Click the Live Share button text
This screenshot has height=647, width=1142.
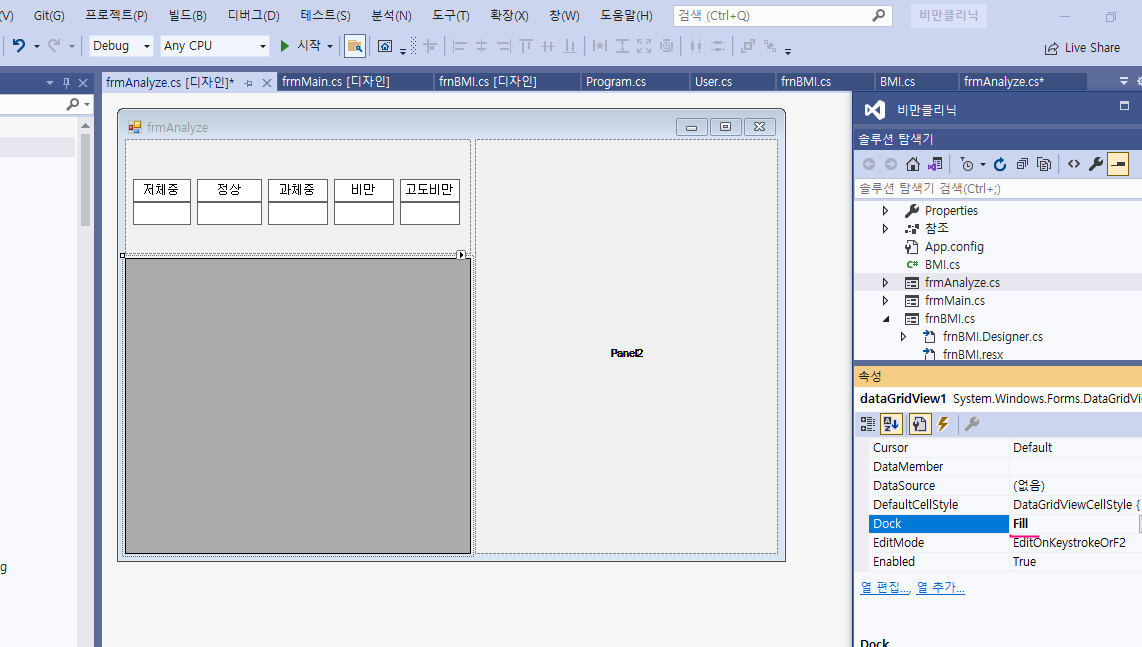pos(1092,48)
